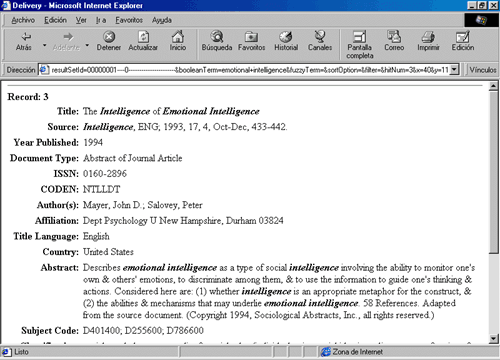Click the ISSN value 0160-2896
The height and width of the screenshot is (360, 500).
tap(105, 174)
